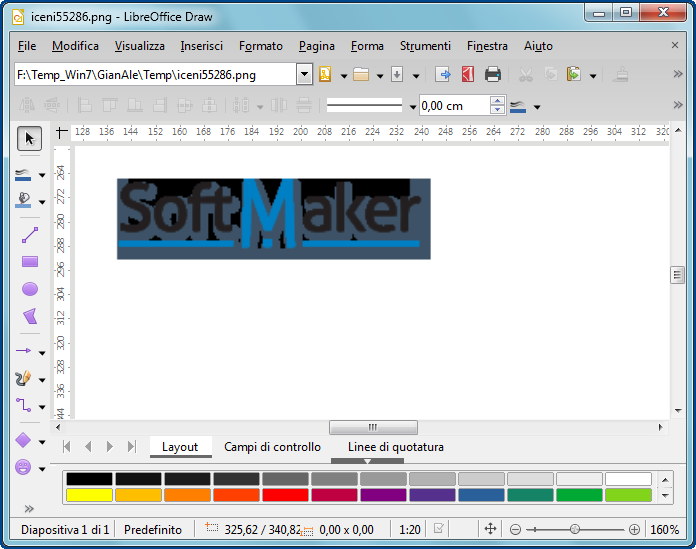Expand the symbol shapes smiley dropdown arrow

coord(42,468)
